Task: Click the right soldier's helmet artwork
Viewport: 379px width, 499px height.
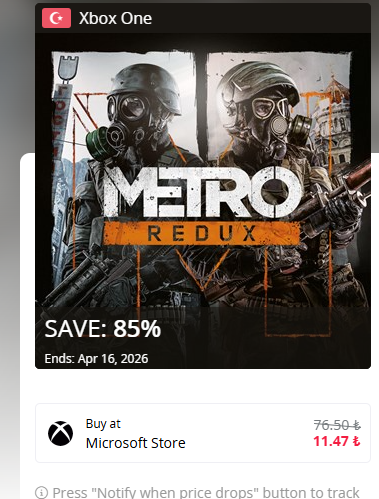Action: point(258,82)
